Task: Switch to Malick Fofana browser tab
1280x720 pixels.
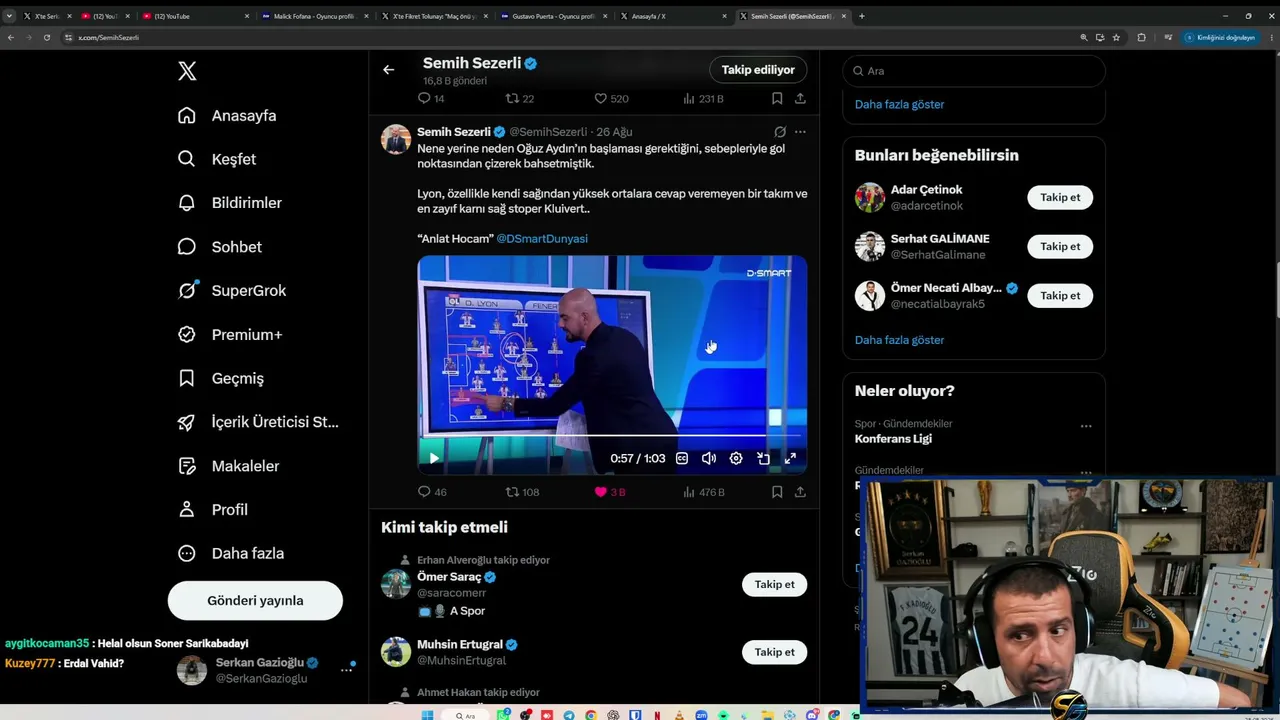Action: click(x=314, y=16)
